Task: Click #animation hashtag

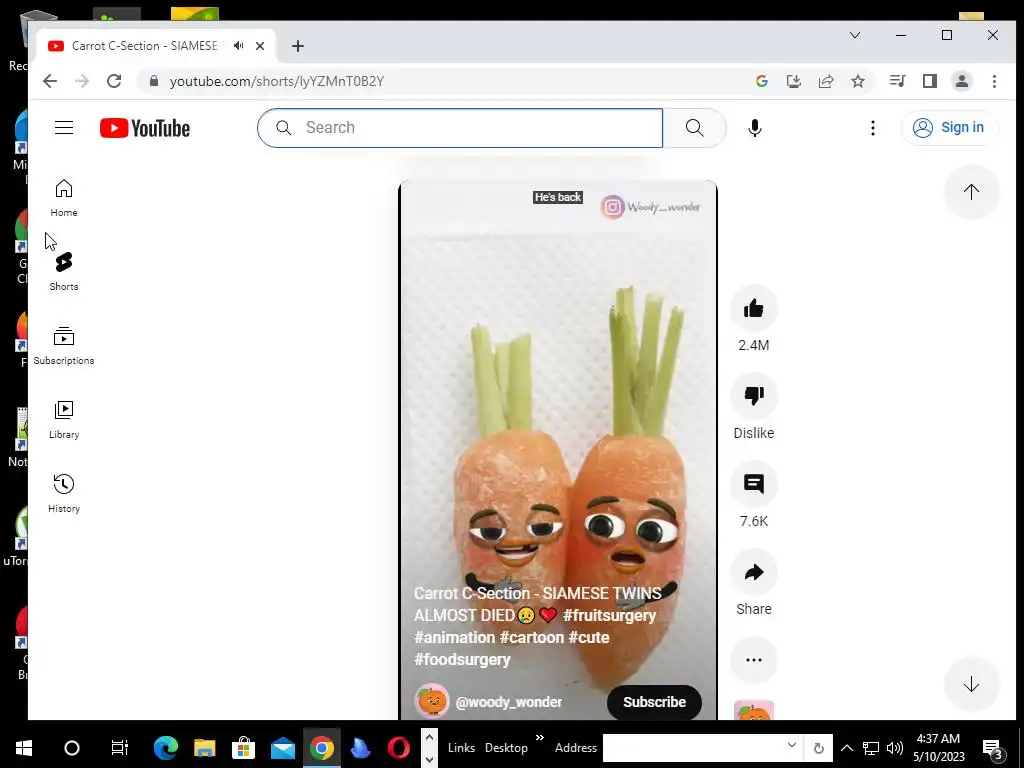Action: pos(455,637)
